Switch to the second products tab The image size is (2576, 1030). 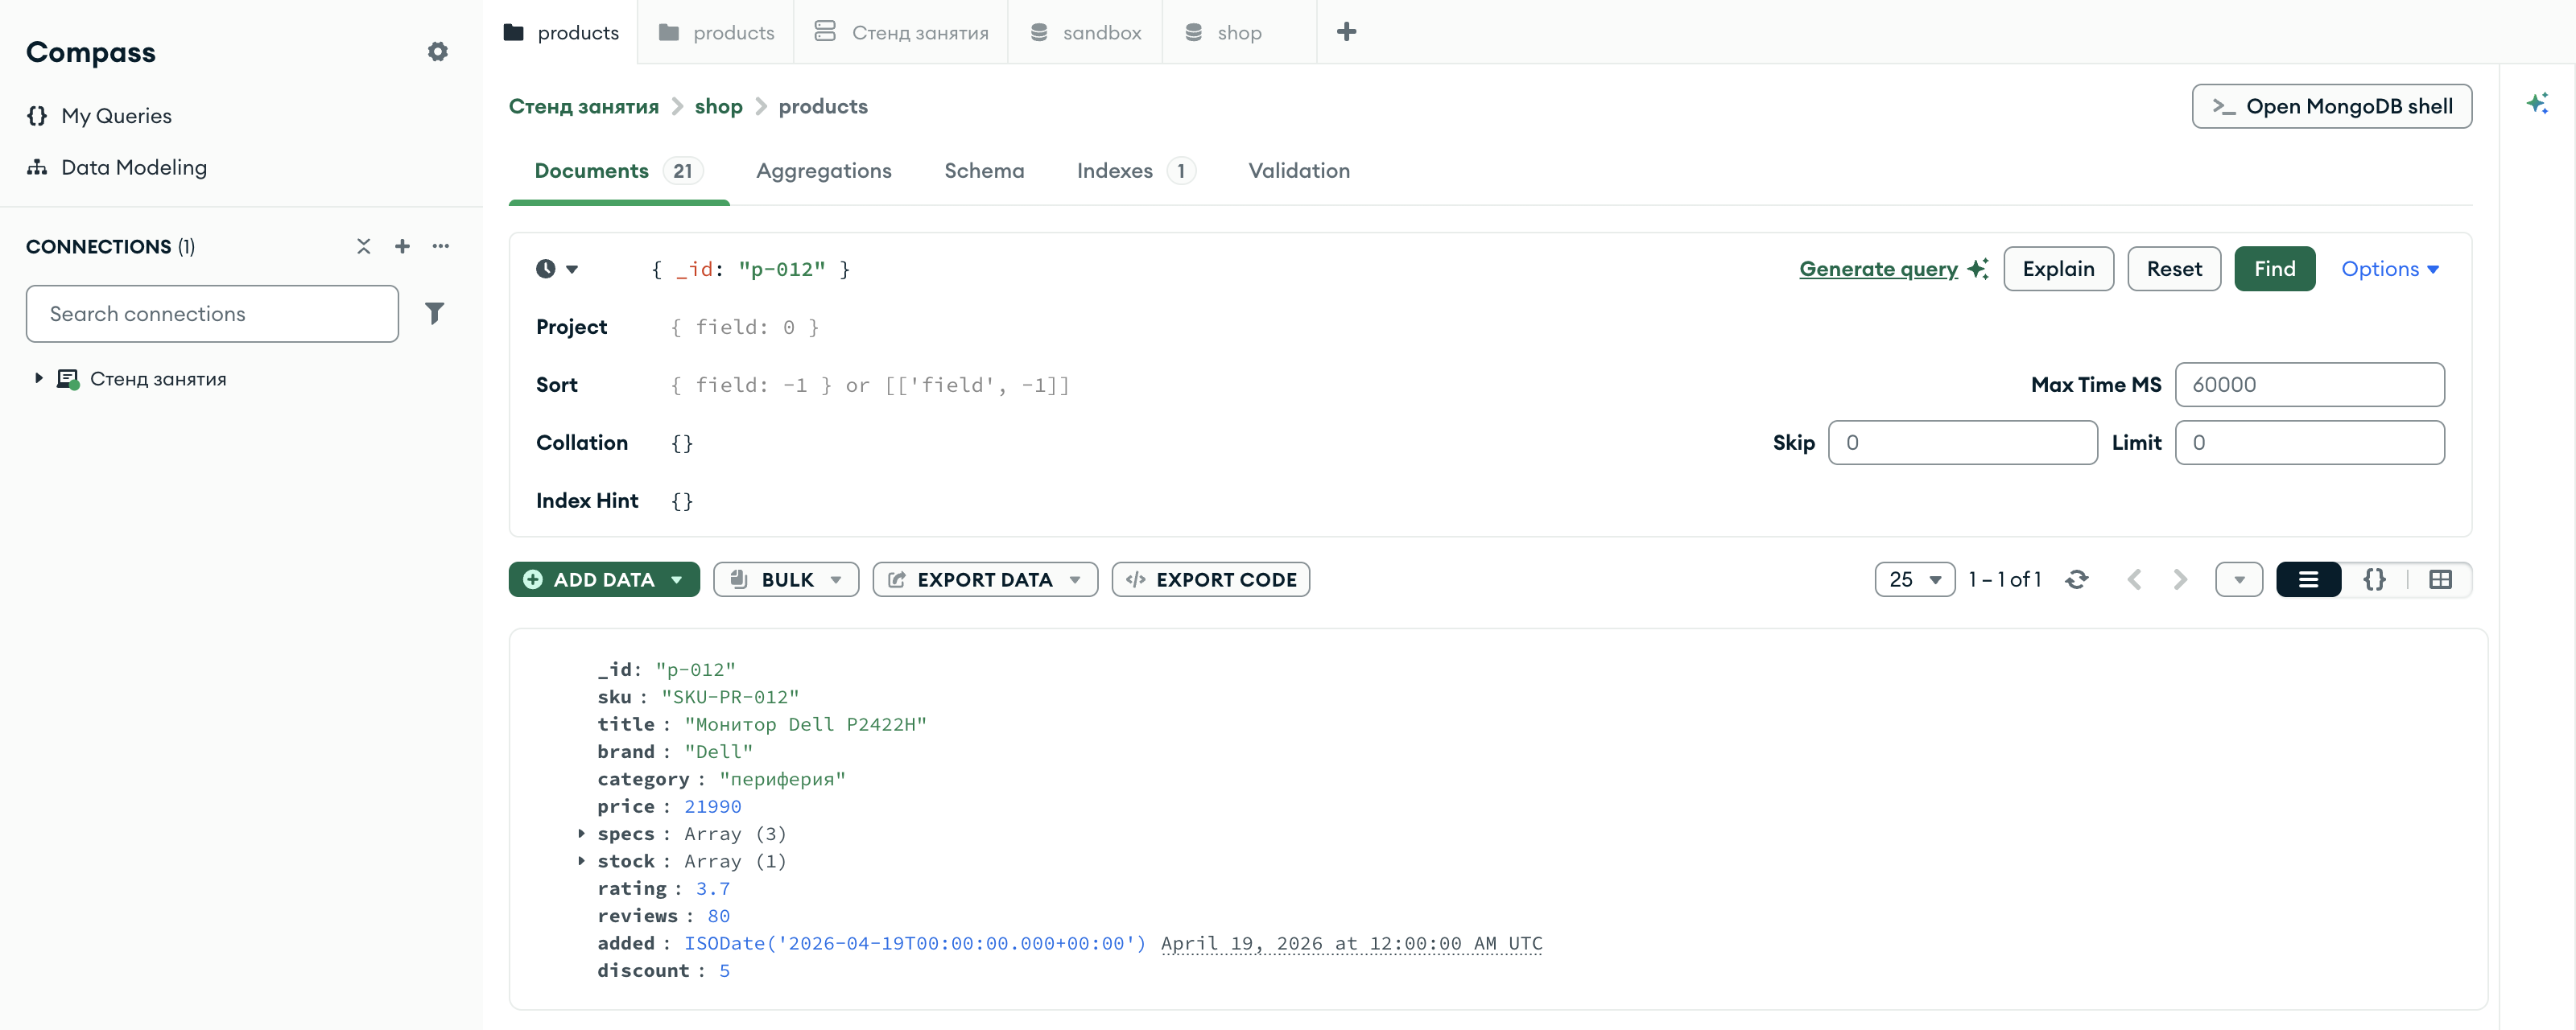click(x=716, y=32)
